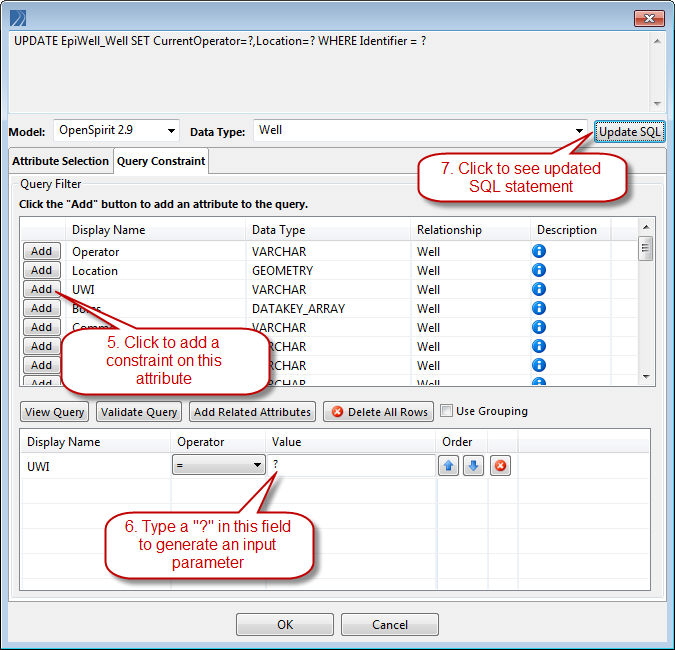The width and height of the screenshot is (675, 650).
Task: Confirm the dialog with OK
Action: (x=285, y=625)
